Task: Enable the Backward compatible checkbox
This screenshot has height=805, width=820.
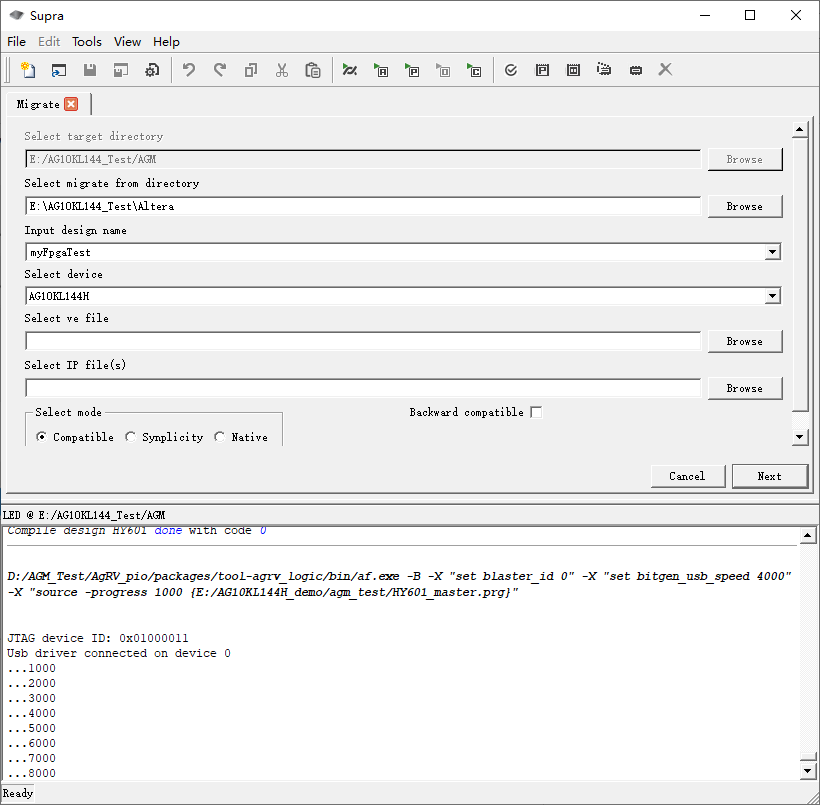Action: [x=536, y=412]
